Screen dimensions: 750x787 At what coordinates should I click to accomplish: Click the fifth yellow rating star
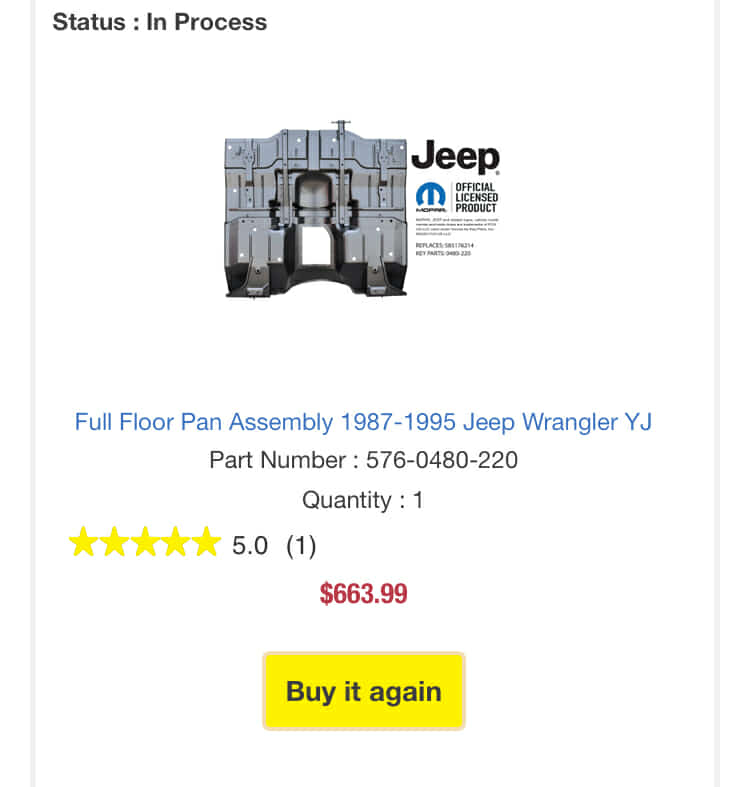(204, 543)
